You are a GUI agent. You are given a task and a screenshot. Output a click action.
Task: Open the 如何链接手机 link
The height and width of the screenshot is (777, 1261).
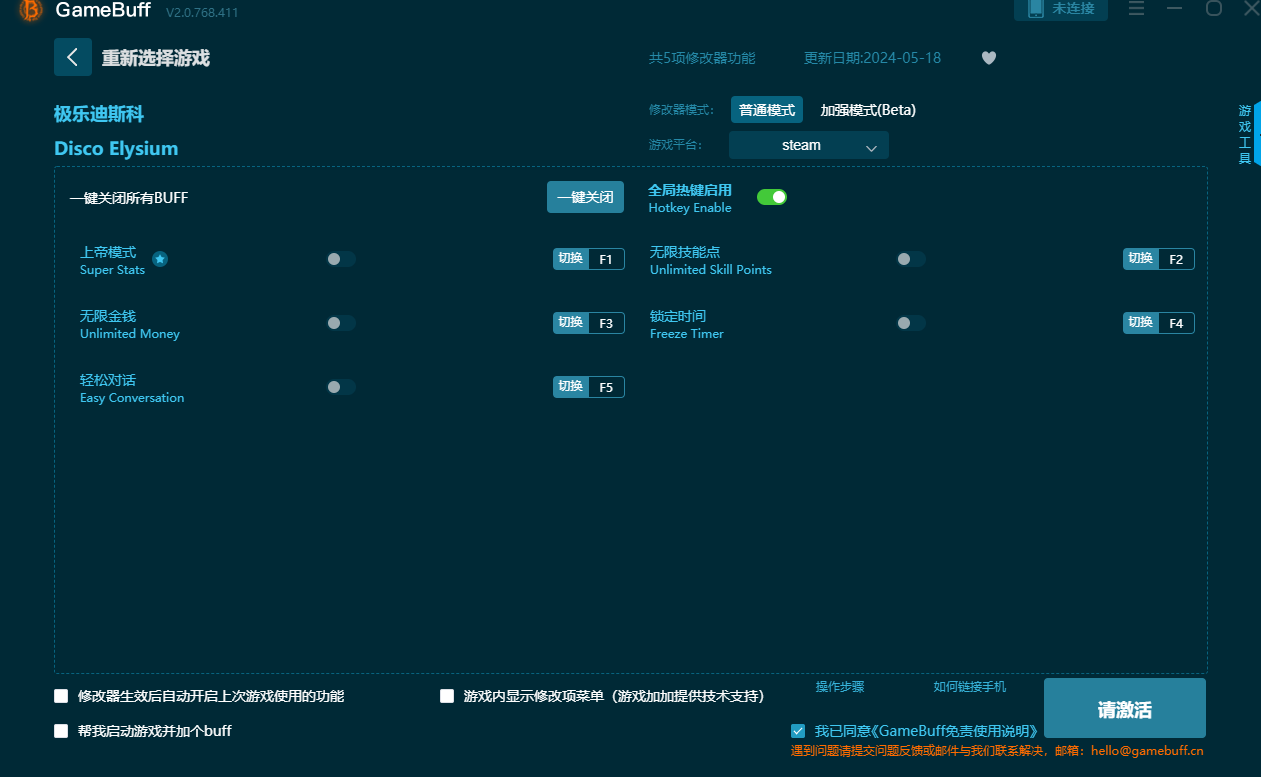click(970, 687)
